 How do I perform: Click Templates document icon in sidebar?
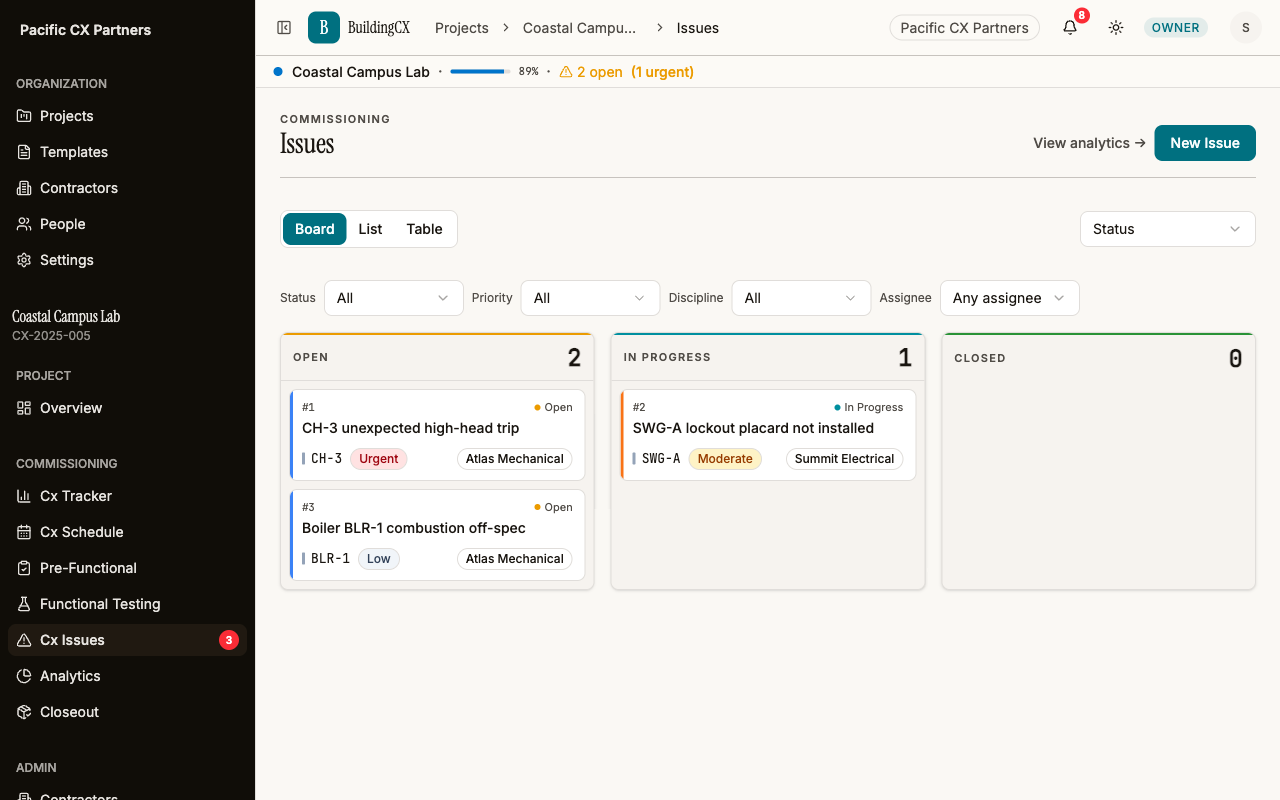[x=24, y=152]
